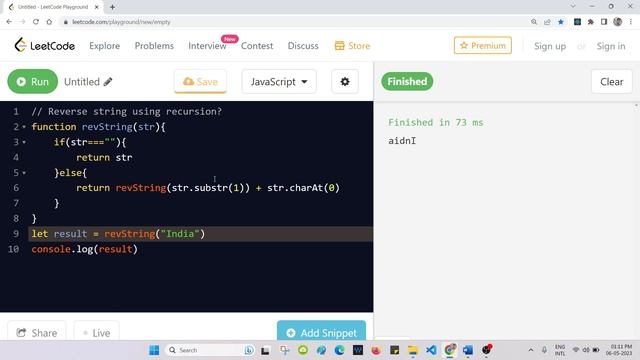This screenshot has width=640, height=360.
Task: Open the JavaScript language dropdown
Action: (279, 82)
